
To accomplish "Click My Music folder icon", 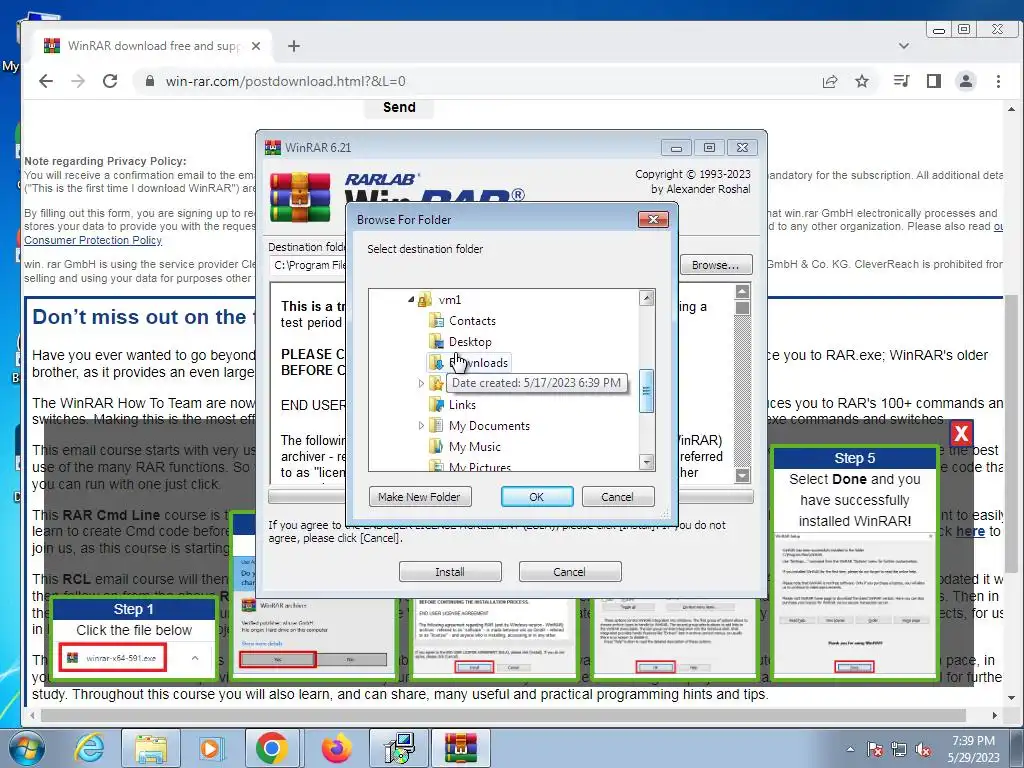I will 436,447.
